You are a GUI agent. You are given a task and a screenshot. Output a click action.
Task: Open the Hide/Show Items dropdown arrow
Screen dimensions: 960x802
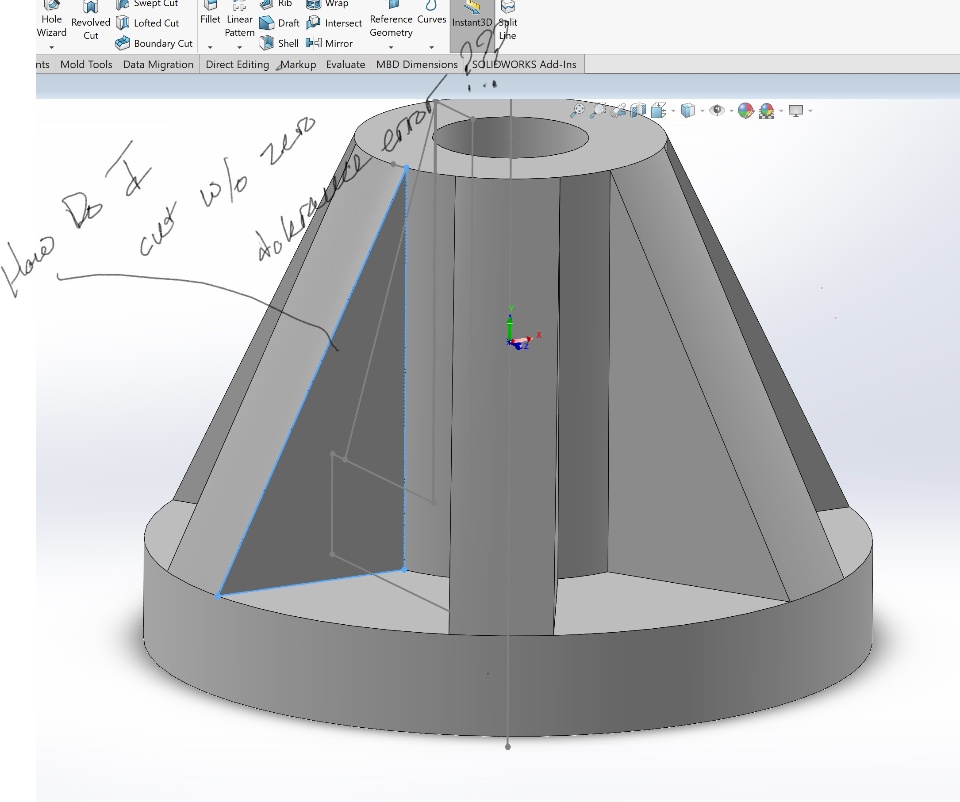point(731,111)
